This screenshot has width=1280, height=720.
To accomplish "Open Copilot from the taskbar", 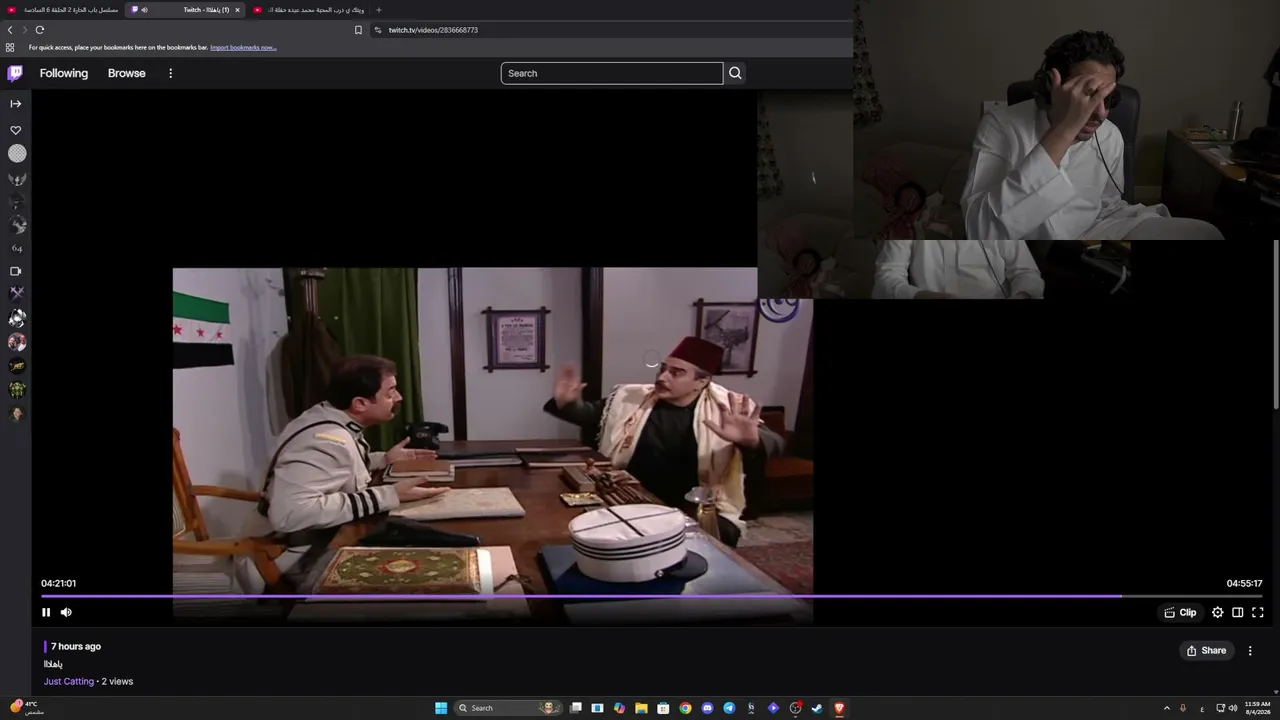I will coord(619,708).
